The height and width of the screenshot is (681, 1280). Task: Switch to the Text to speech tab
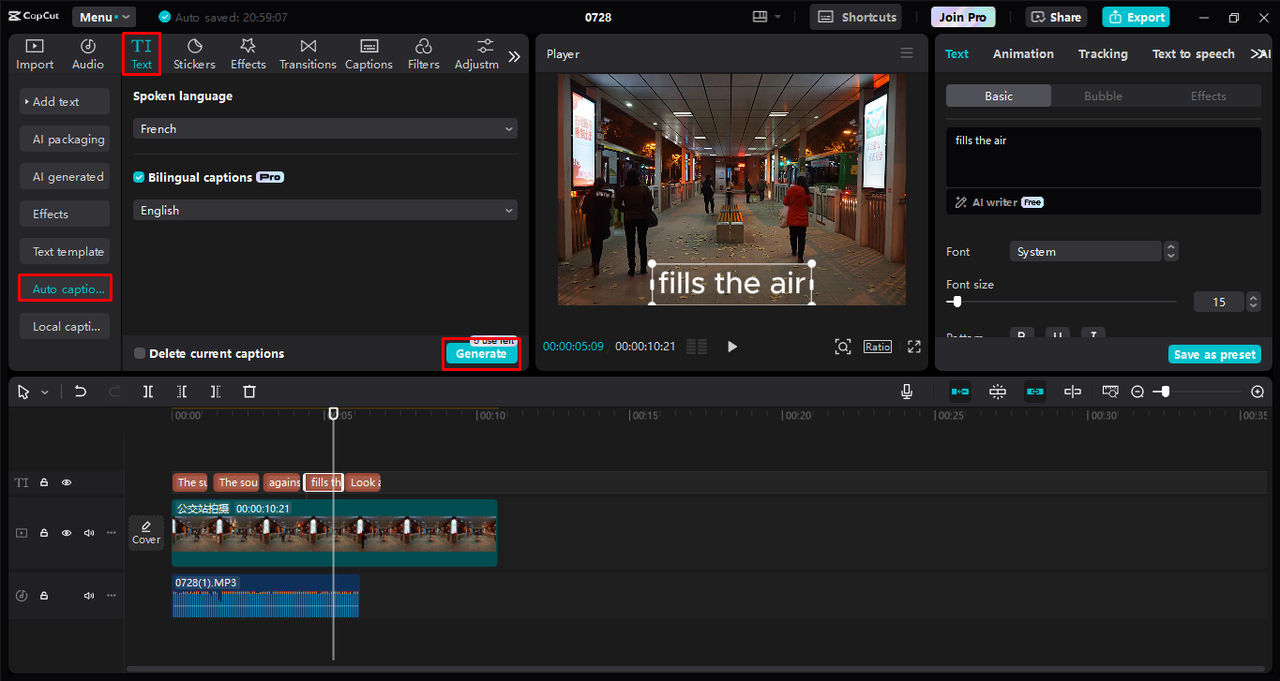[x=1193, y=54]
